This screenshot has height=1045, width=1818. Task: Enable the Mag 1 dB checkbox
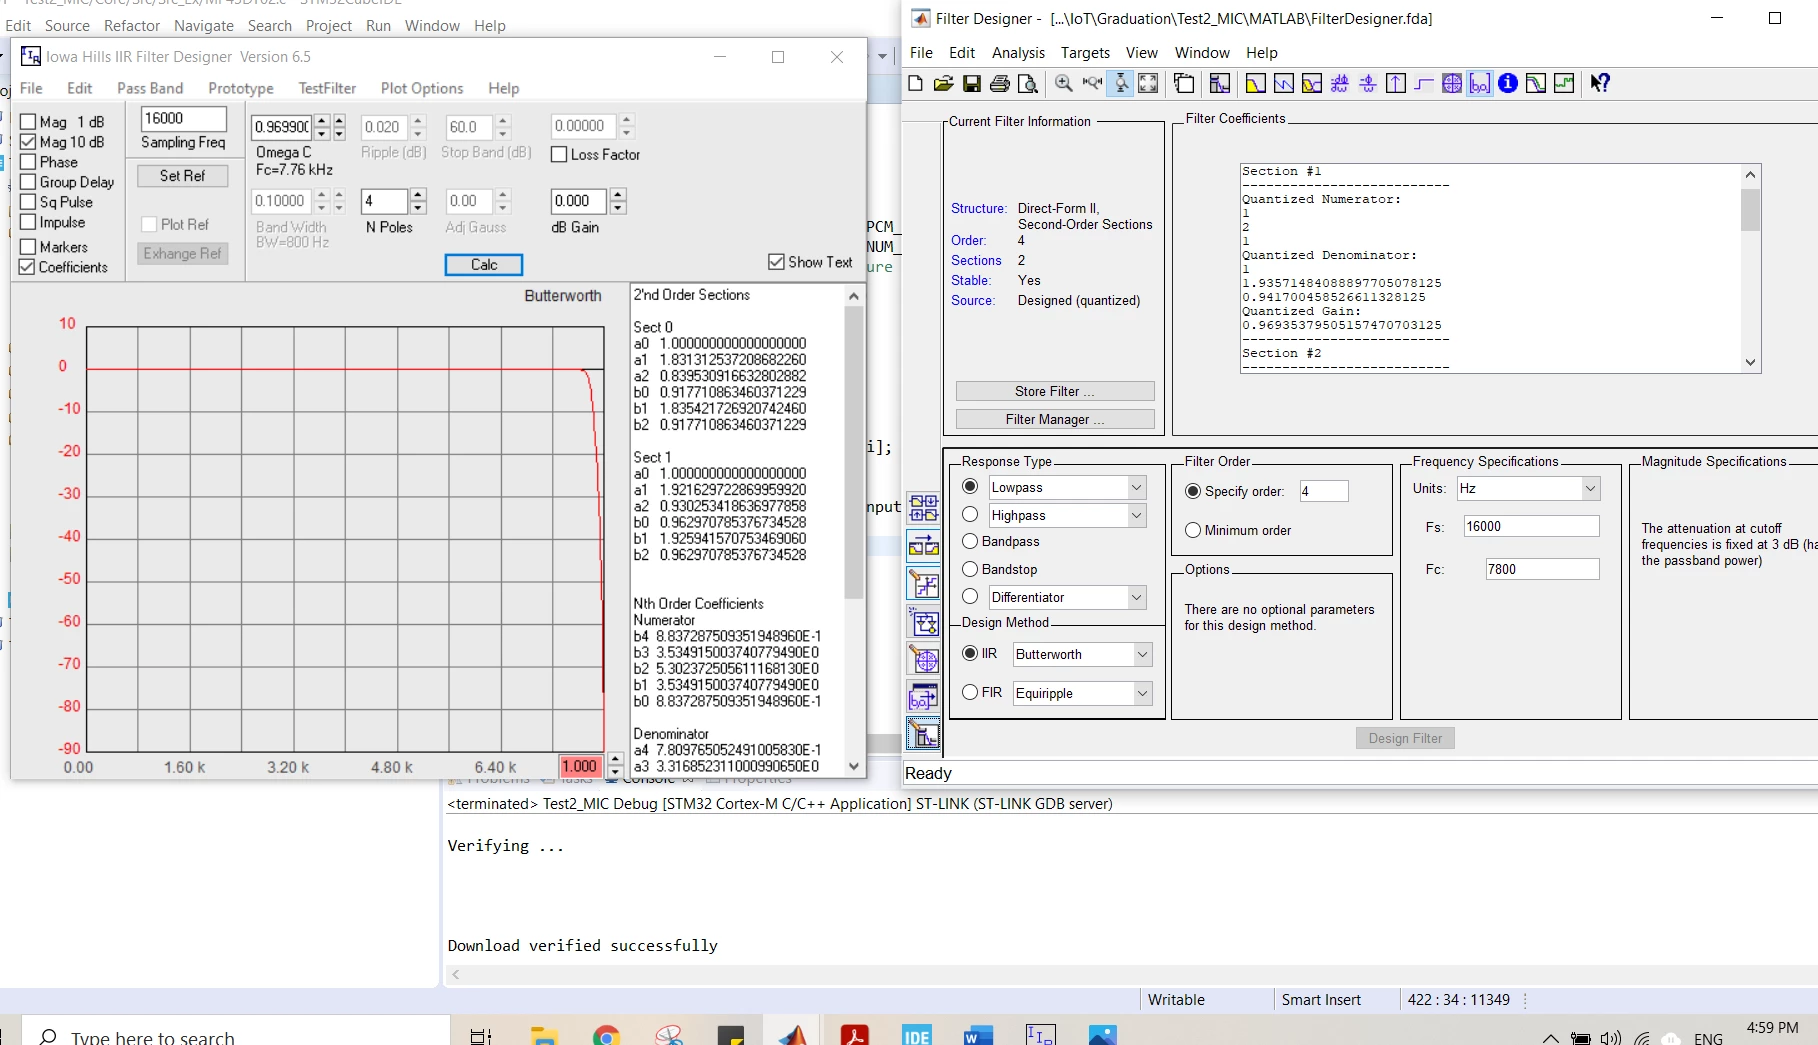(x=28, y=122)
